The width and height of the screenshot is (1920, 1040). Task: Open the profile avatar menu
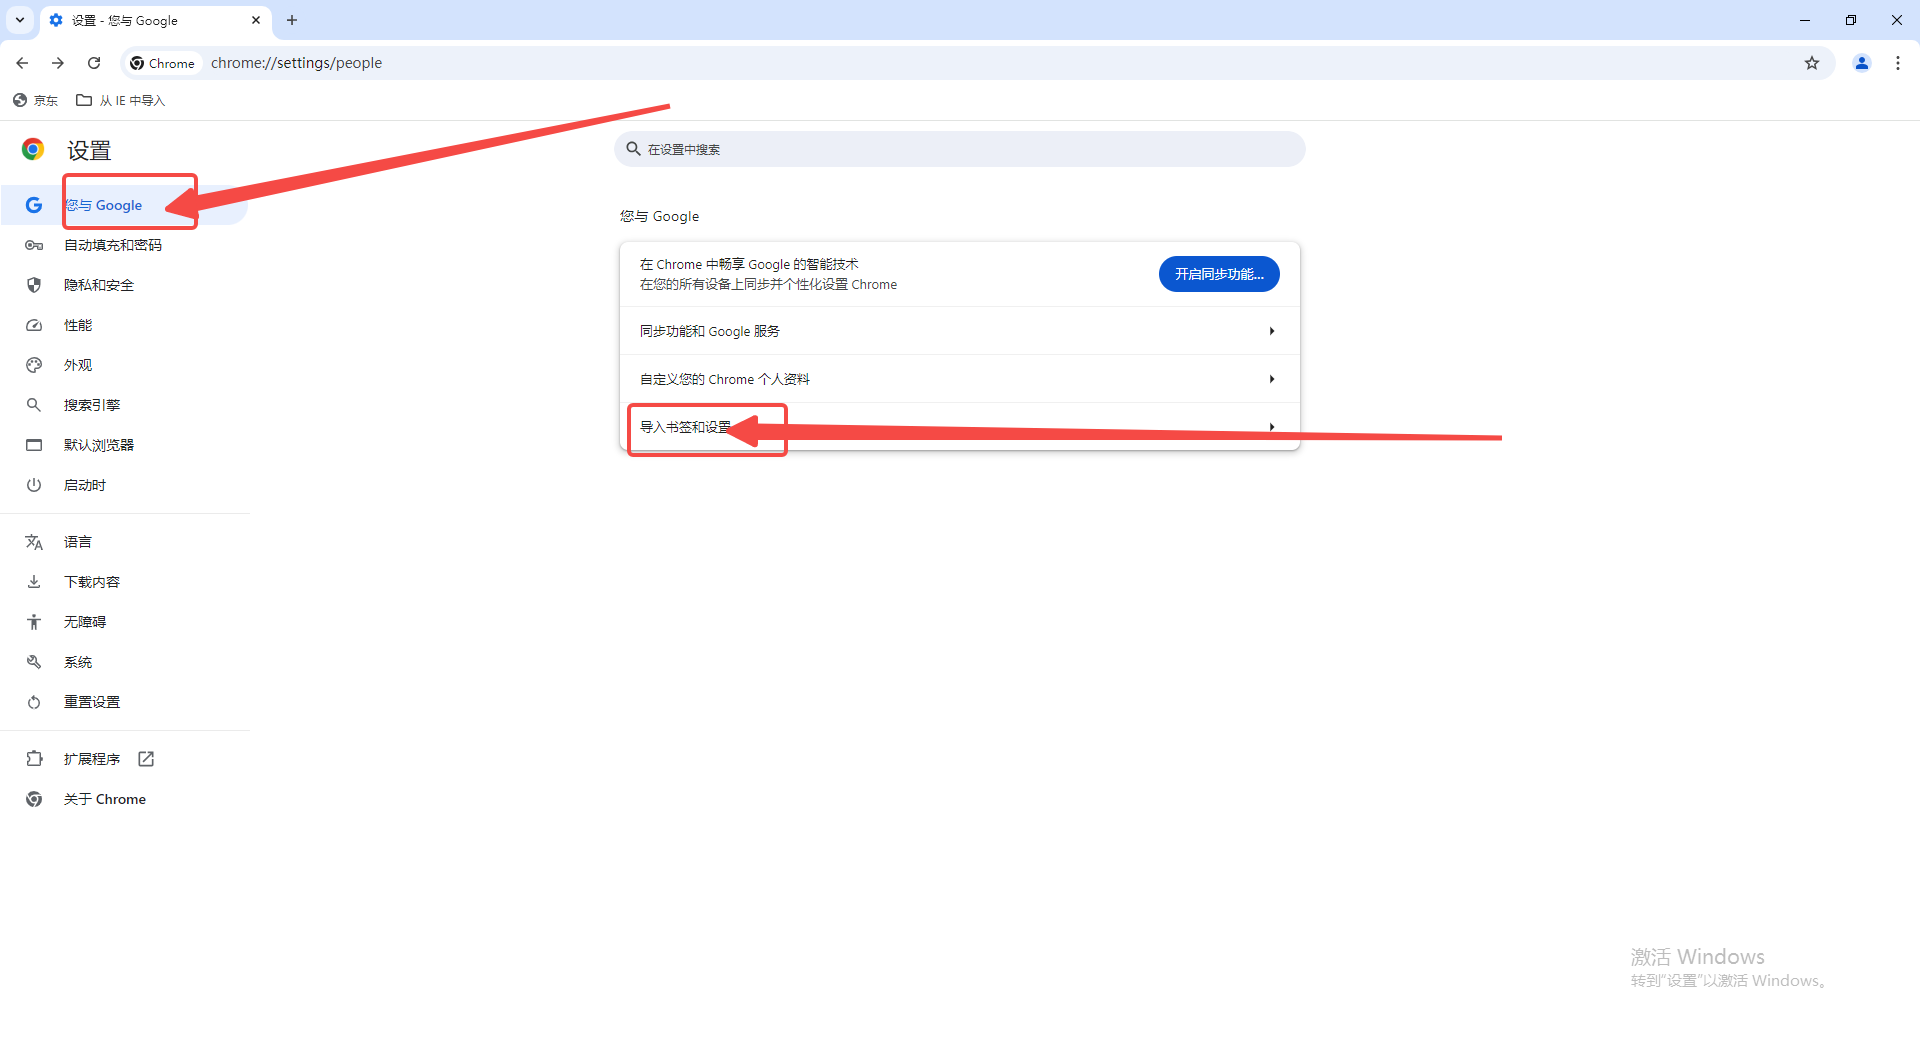[x=1862, y=63]
